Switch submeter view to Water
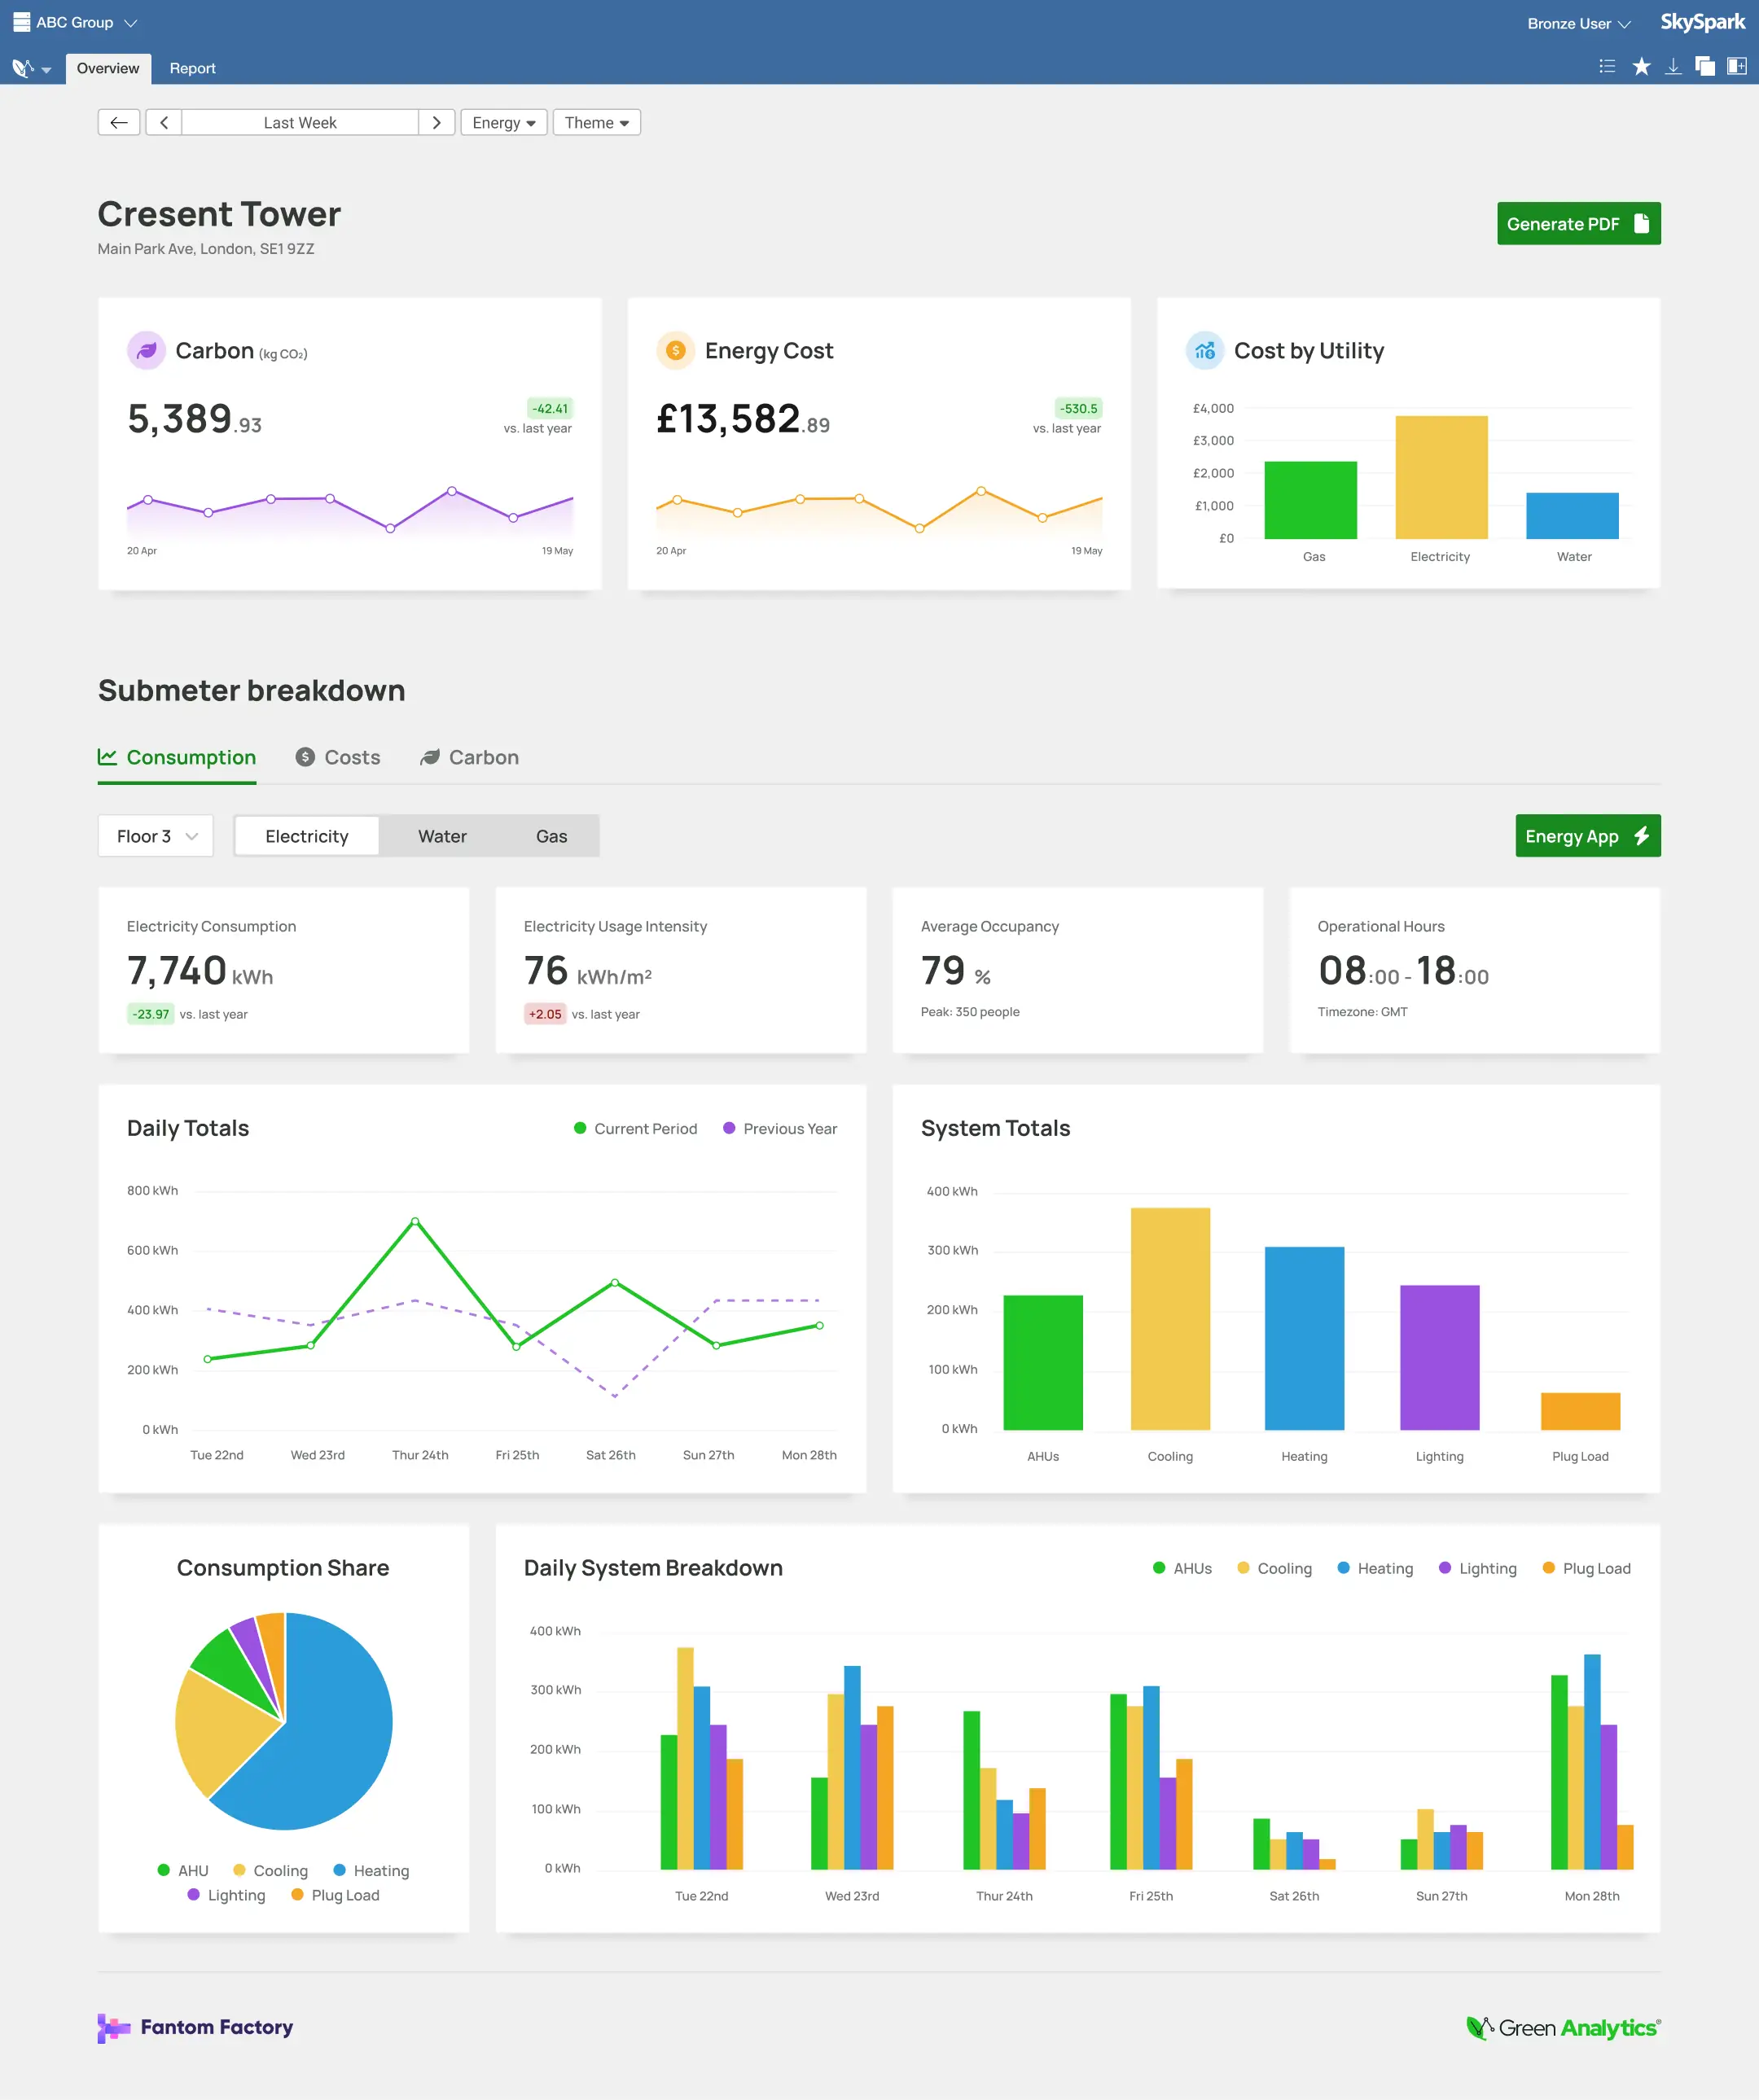 441,836
